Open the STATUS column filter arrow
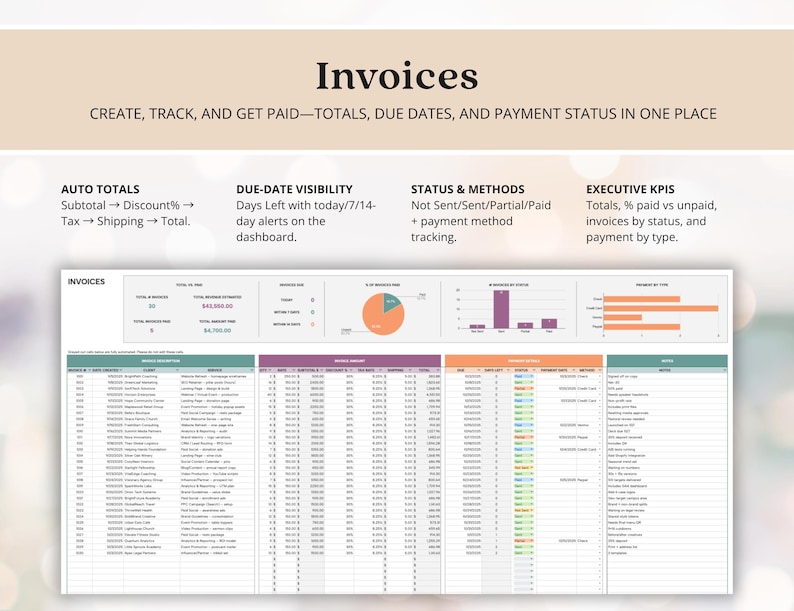This screenshot has width=794, height=611. coord(534,370)
